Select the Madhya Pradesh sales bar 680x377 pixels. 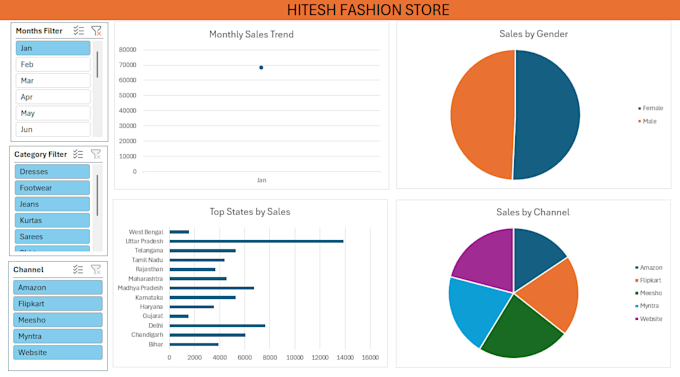point(212,288)
